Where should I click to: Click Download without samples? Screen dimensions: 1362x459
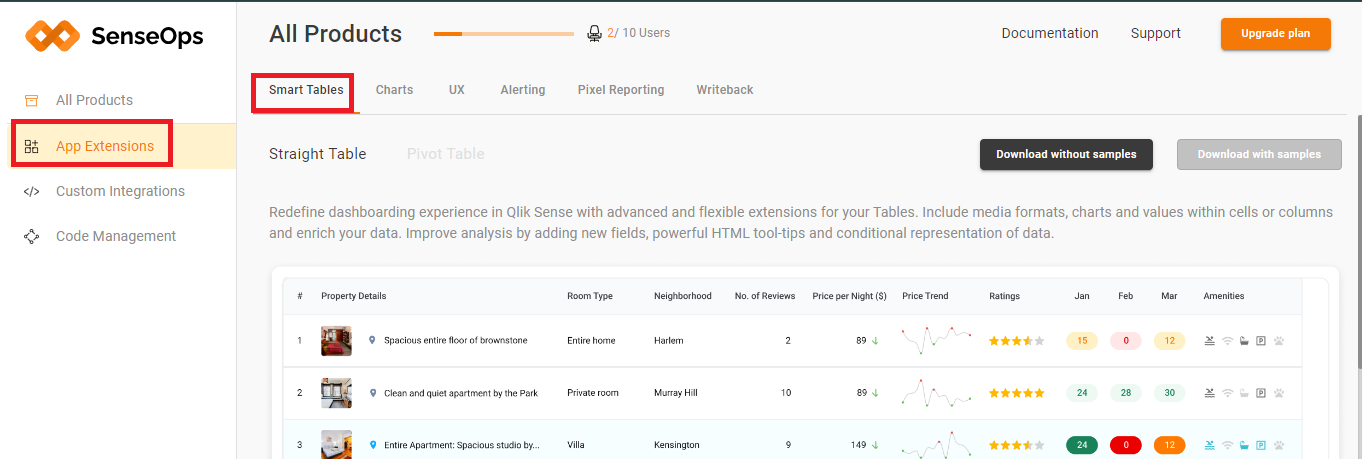coord(1066,154)
